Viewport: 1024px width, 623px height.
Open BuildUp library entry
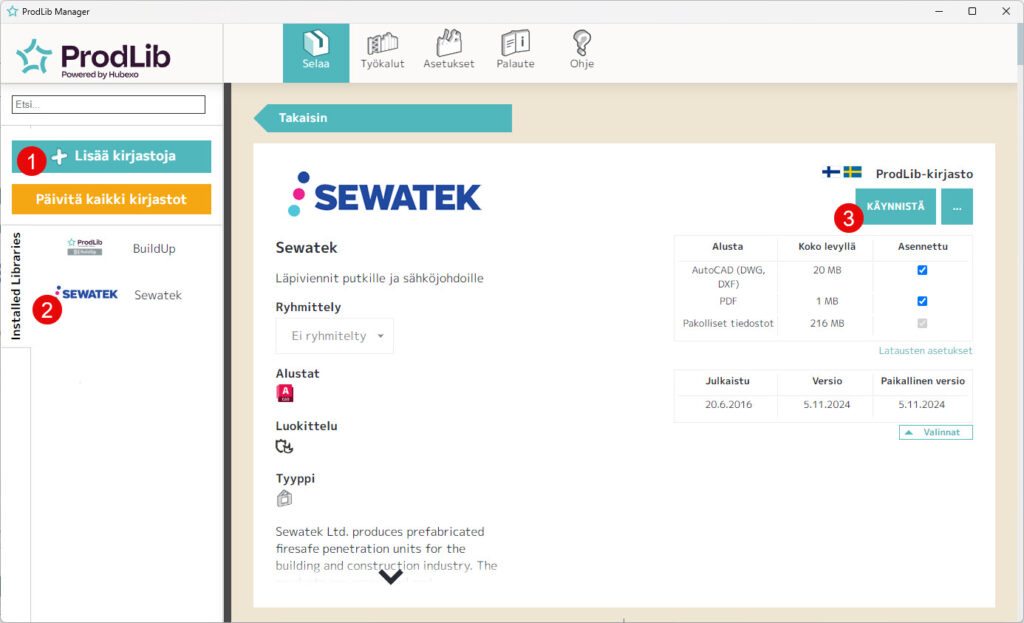(154, 249)
